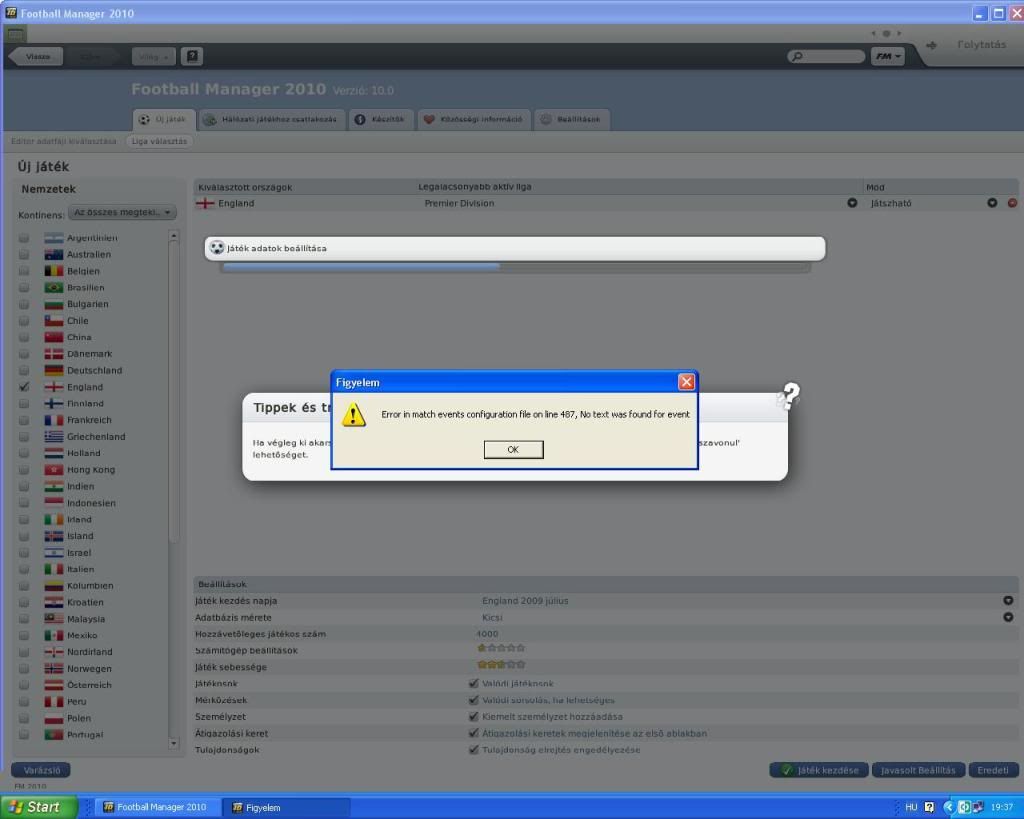Click the China flag icon
Screen dimensions: 1024x819
[54, 337]
